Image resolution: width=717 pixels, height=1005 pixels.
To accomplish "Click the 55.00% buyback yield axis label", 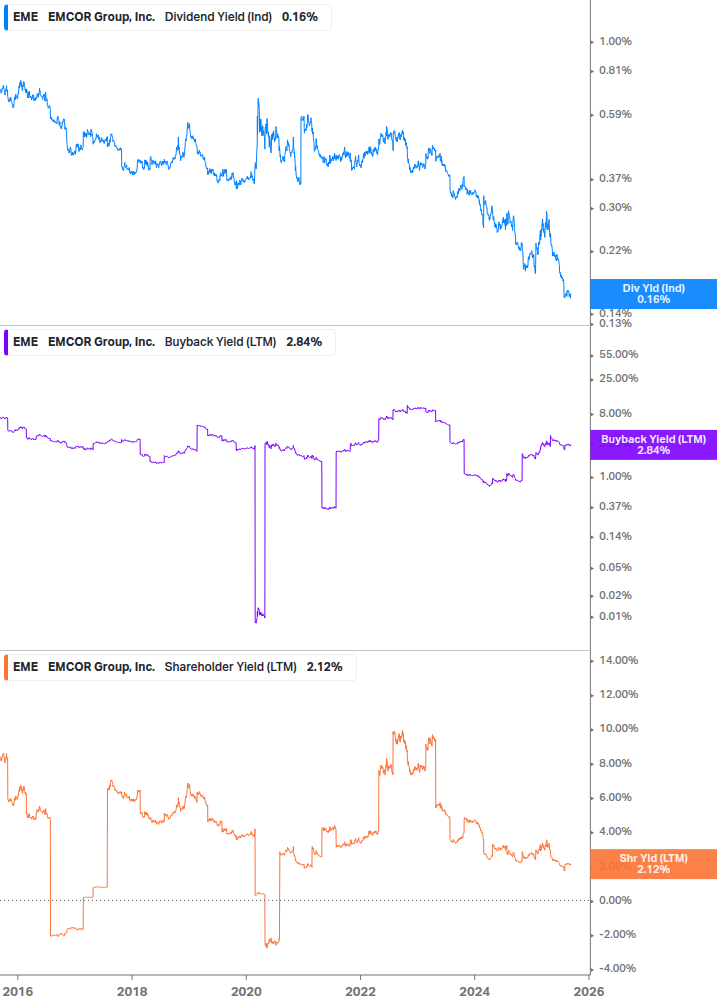I will coord(618,354).
